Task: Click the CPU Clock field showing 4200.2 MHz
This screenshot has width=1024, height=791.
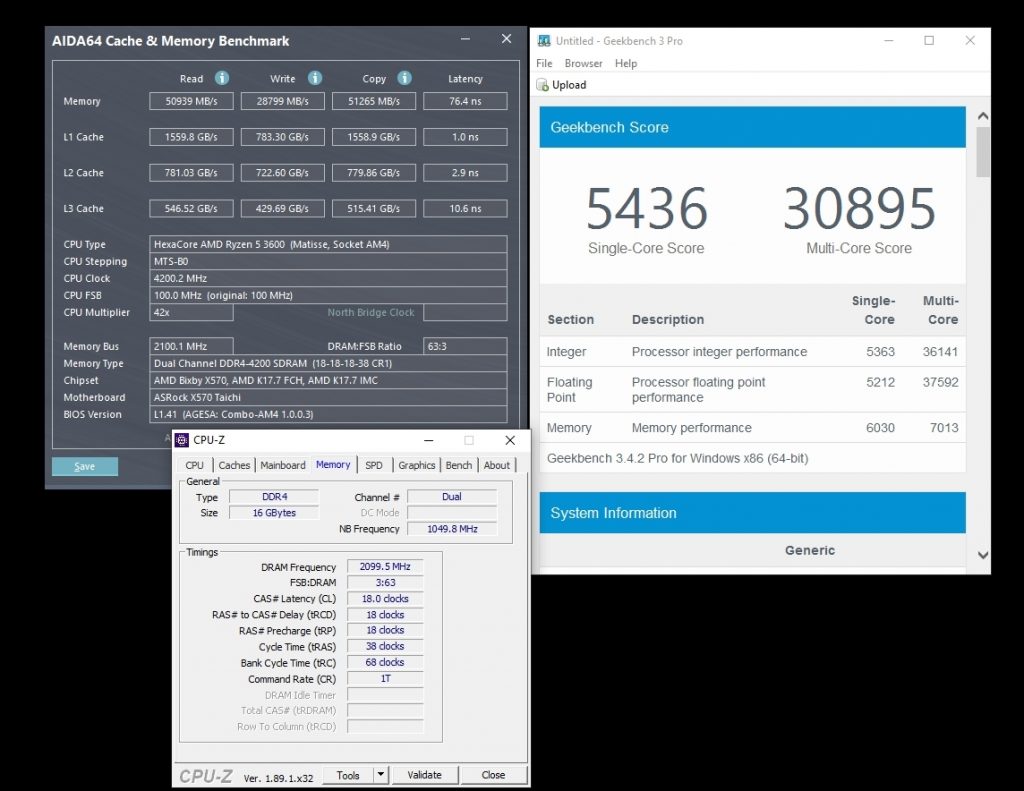Action: [x=328, y=278]
